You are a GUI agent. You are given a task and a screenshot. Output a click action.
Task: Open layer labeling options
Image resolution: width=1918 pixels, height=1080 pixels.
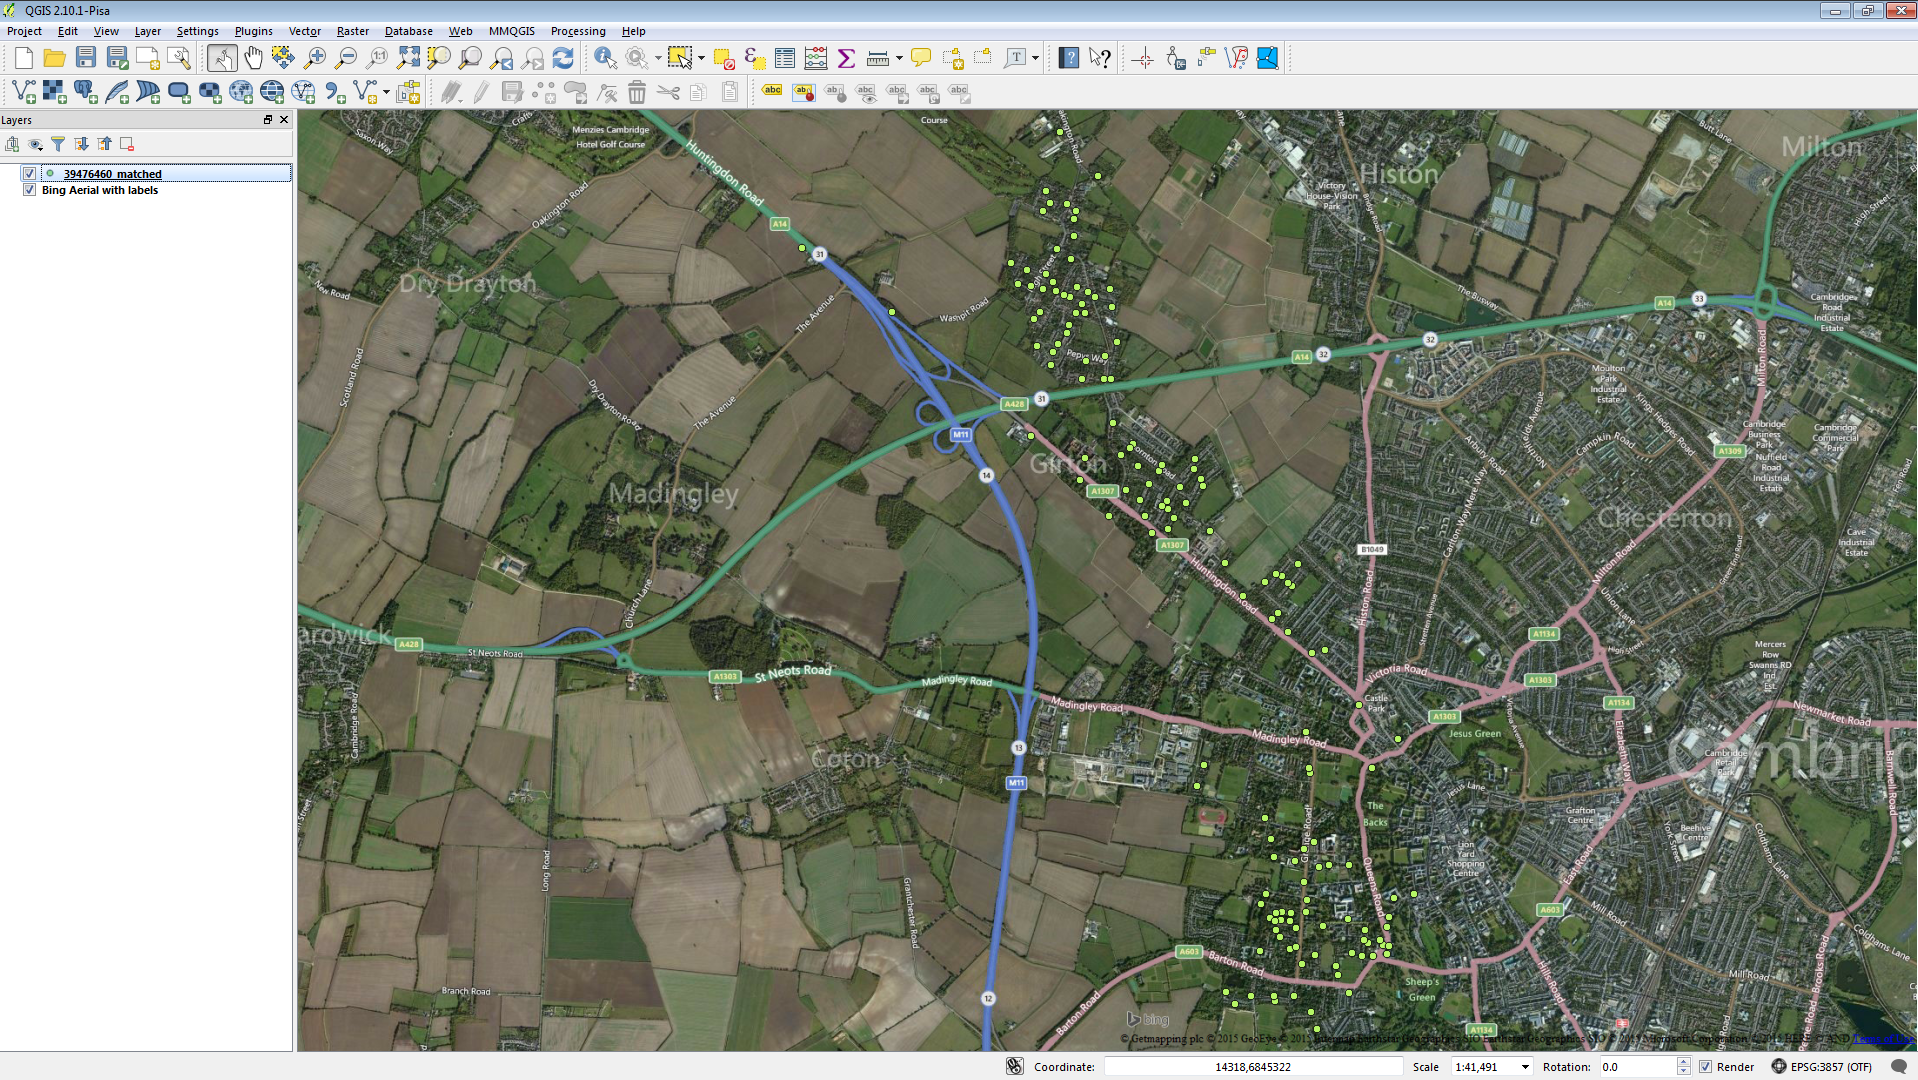coord(772,92)
